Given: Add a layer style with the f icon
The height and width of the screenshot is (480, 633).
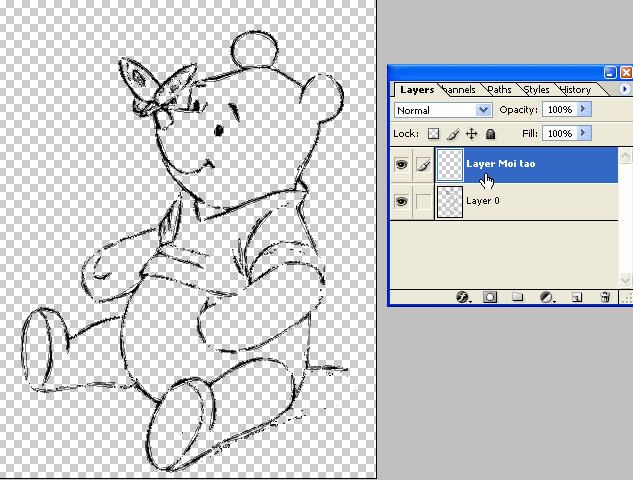Looking at the screenshot, I should [x=462, y=298].
